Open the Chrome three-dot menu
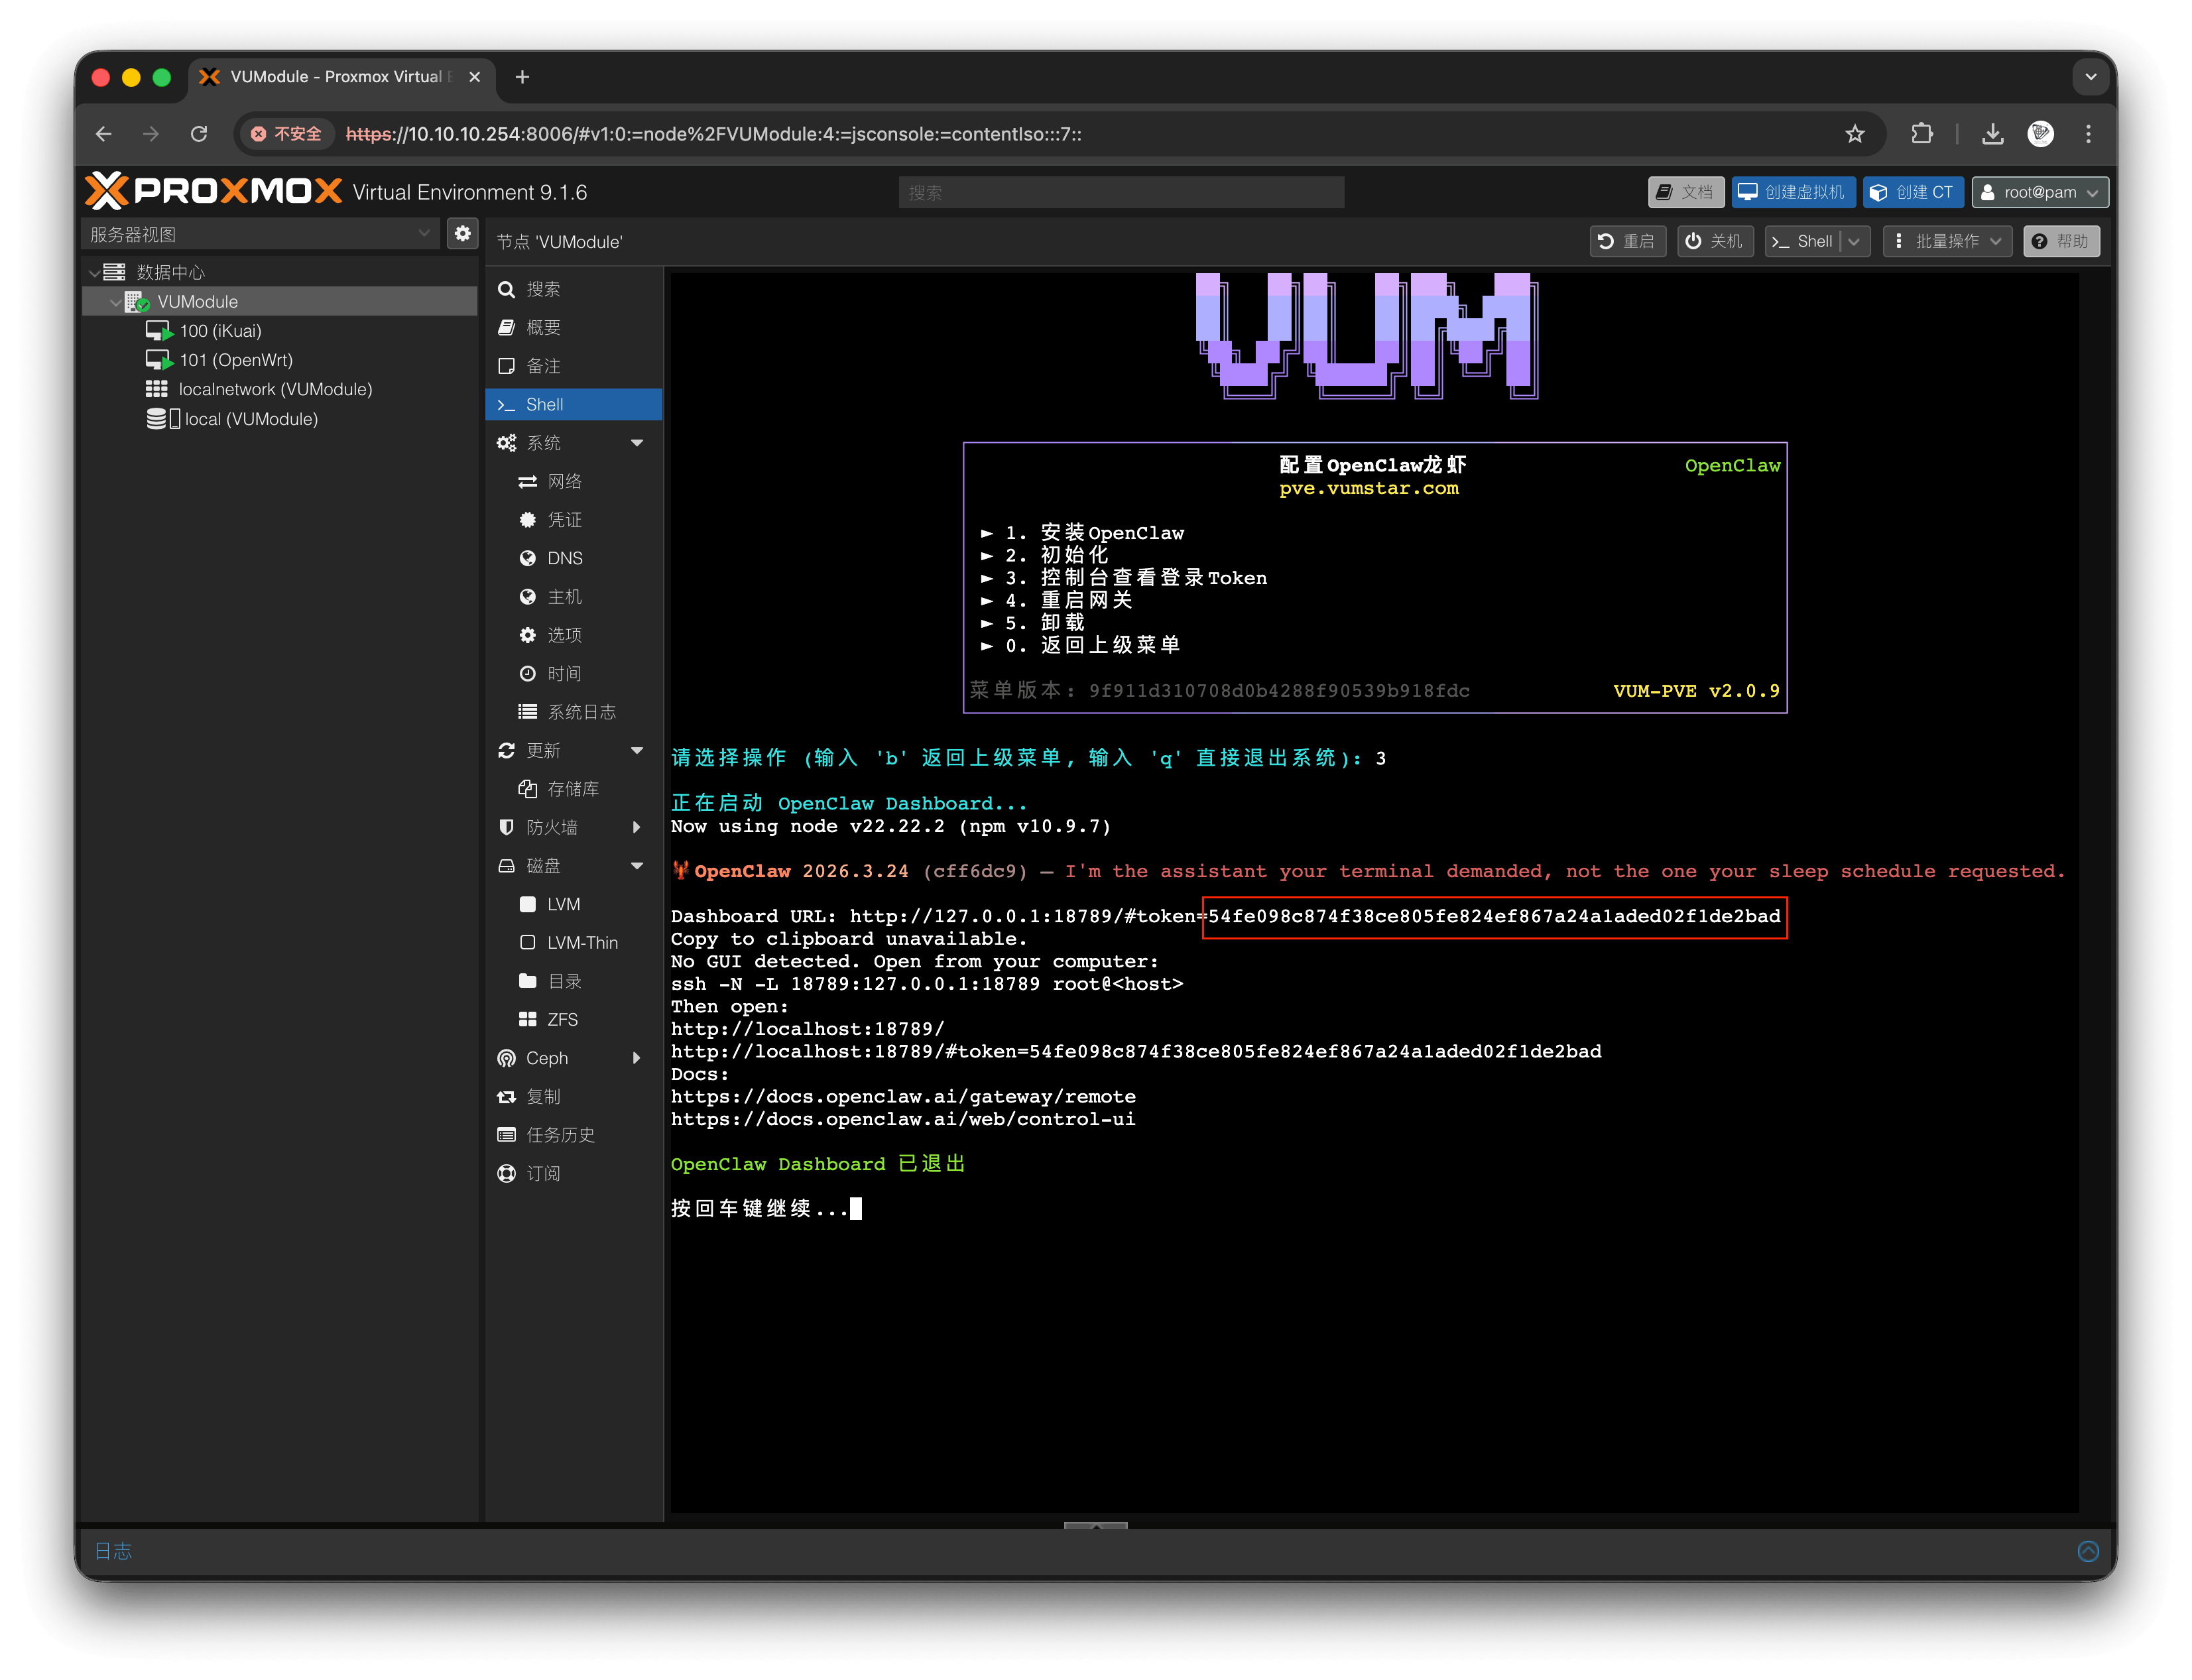This screenshot has width=2192, height=1680. 2088,134
